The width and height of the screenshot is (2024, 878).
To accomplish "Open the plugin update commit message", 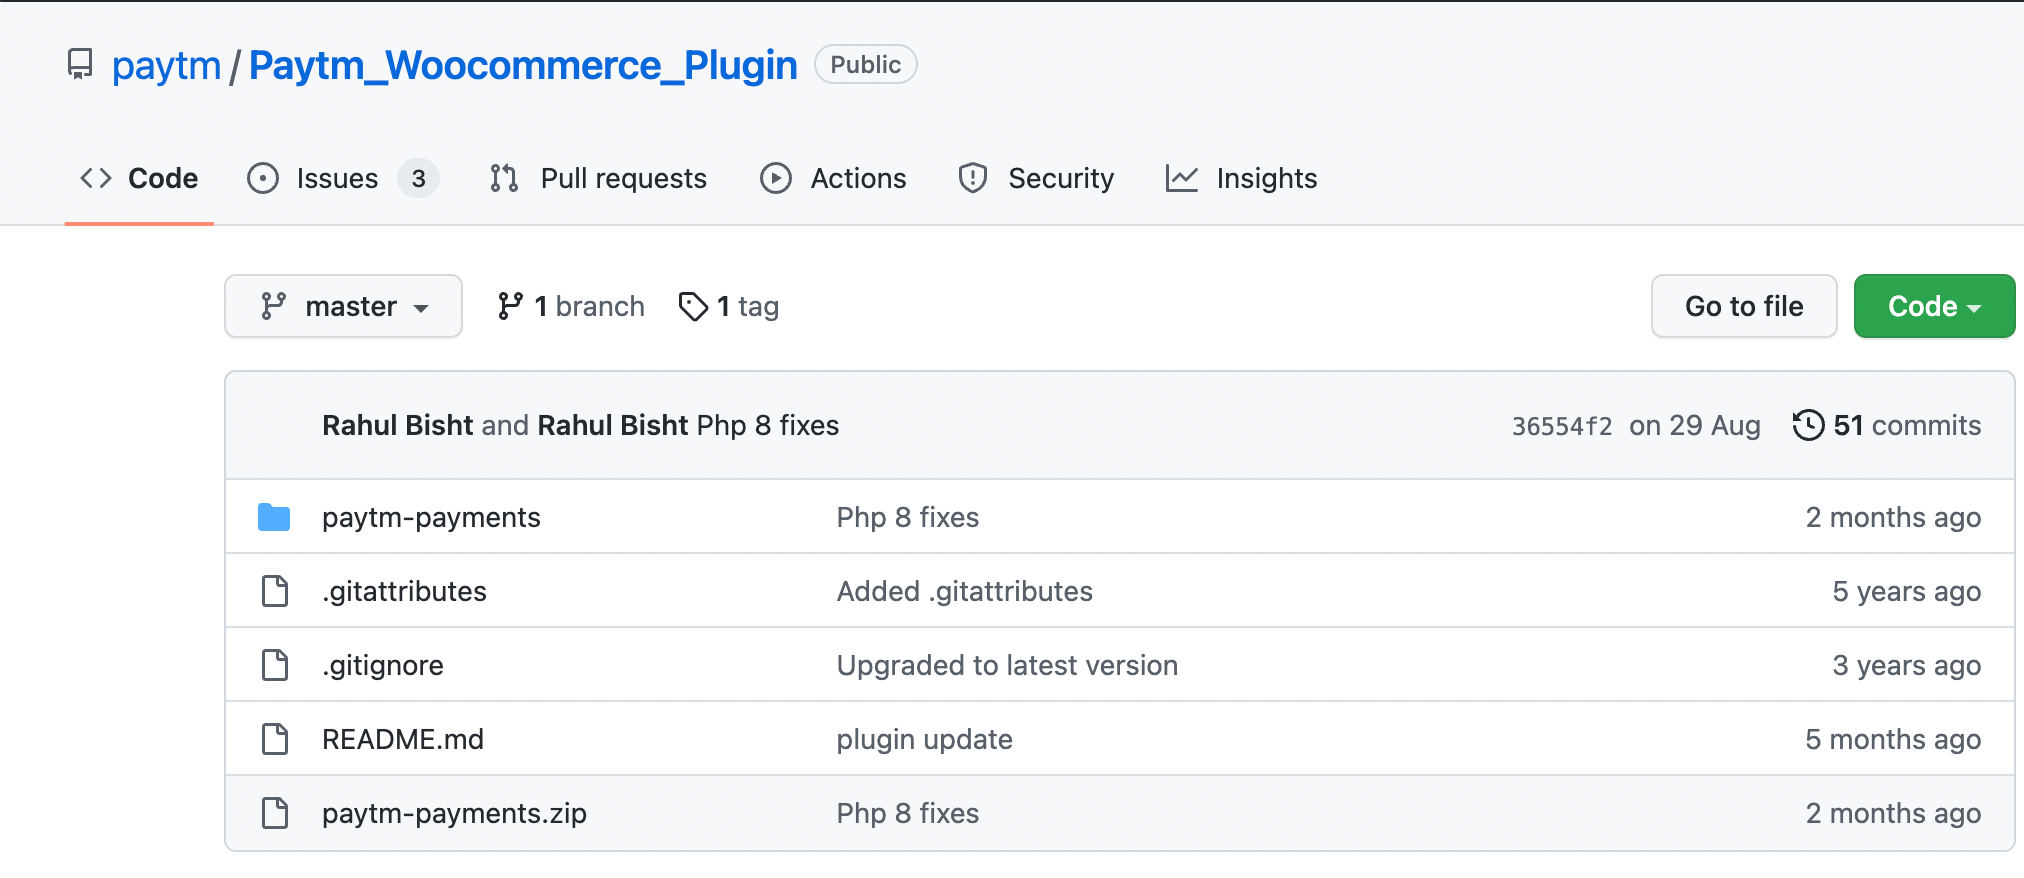I will click(925, 739).
